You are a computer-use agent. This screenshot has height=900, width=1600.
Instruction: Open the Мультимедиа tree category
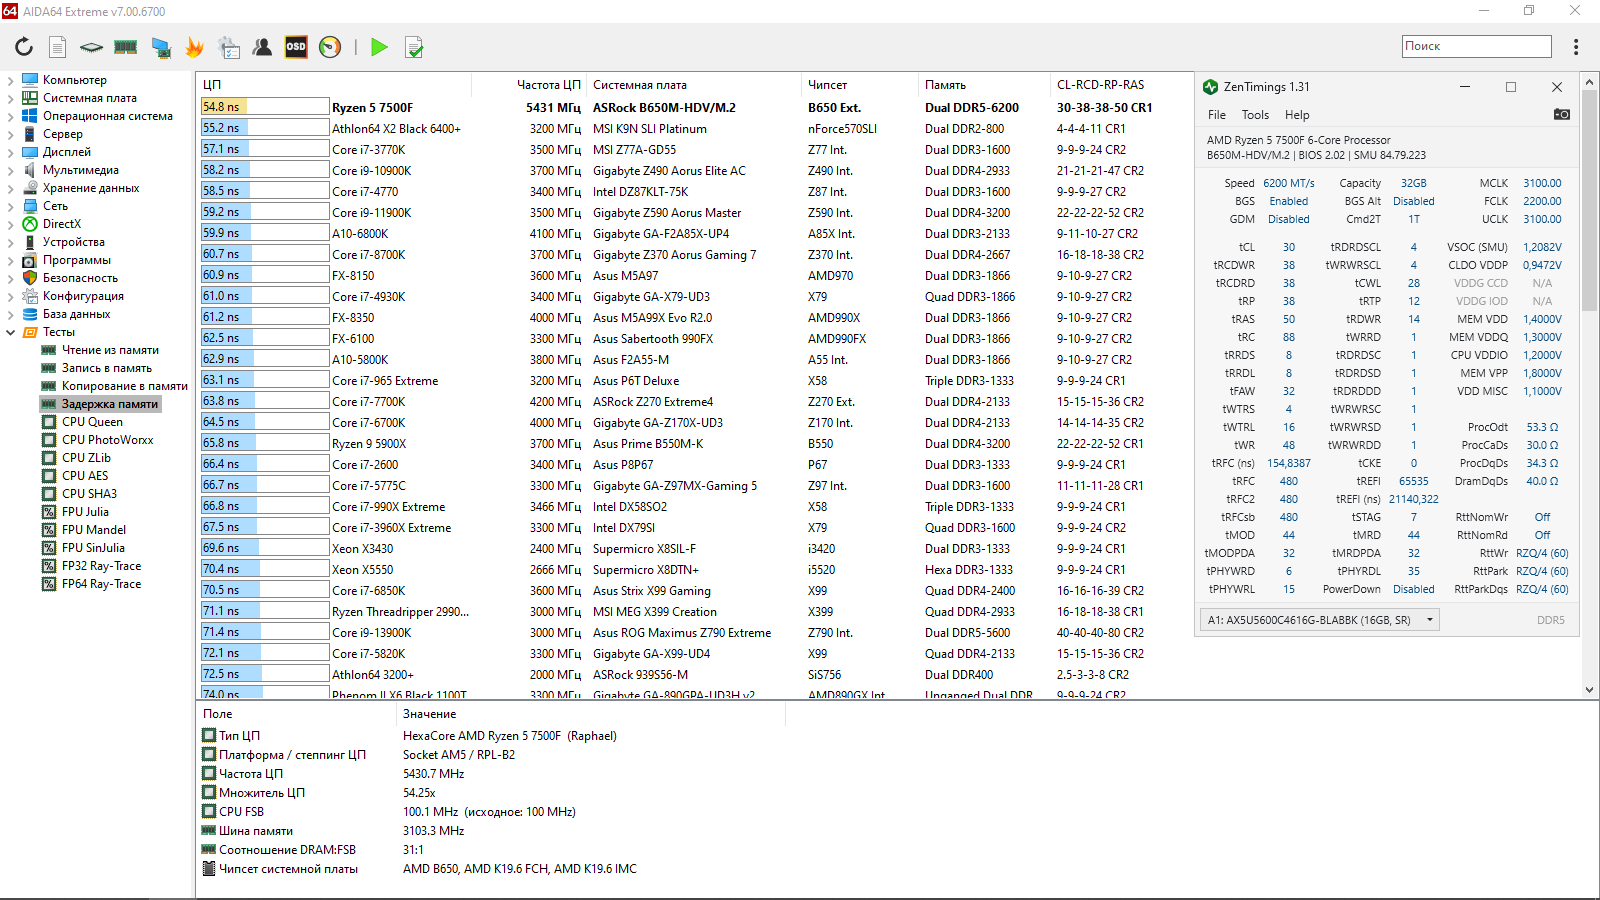tap(80, 170)
